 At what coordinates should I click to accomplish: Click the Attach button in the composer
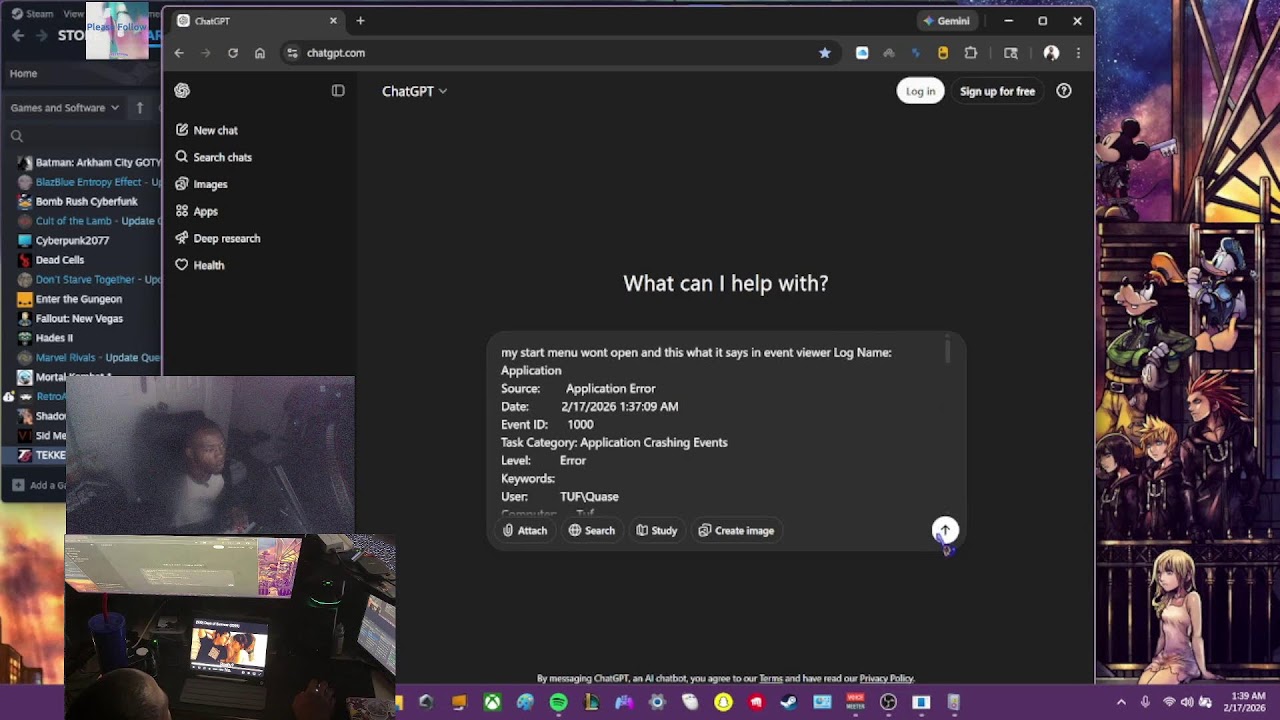(x=525, y=531)
